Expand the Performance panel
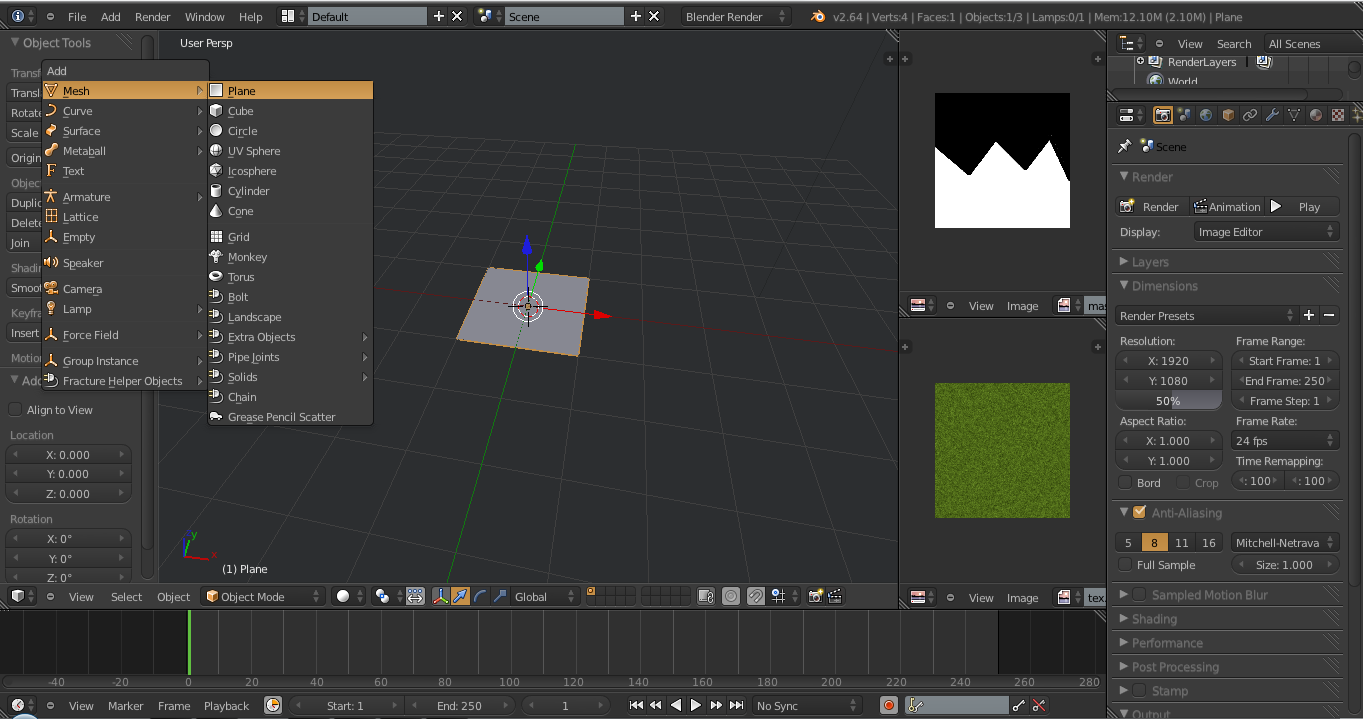 pyautogui.click(x=1167, y=643)
